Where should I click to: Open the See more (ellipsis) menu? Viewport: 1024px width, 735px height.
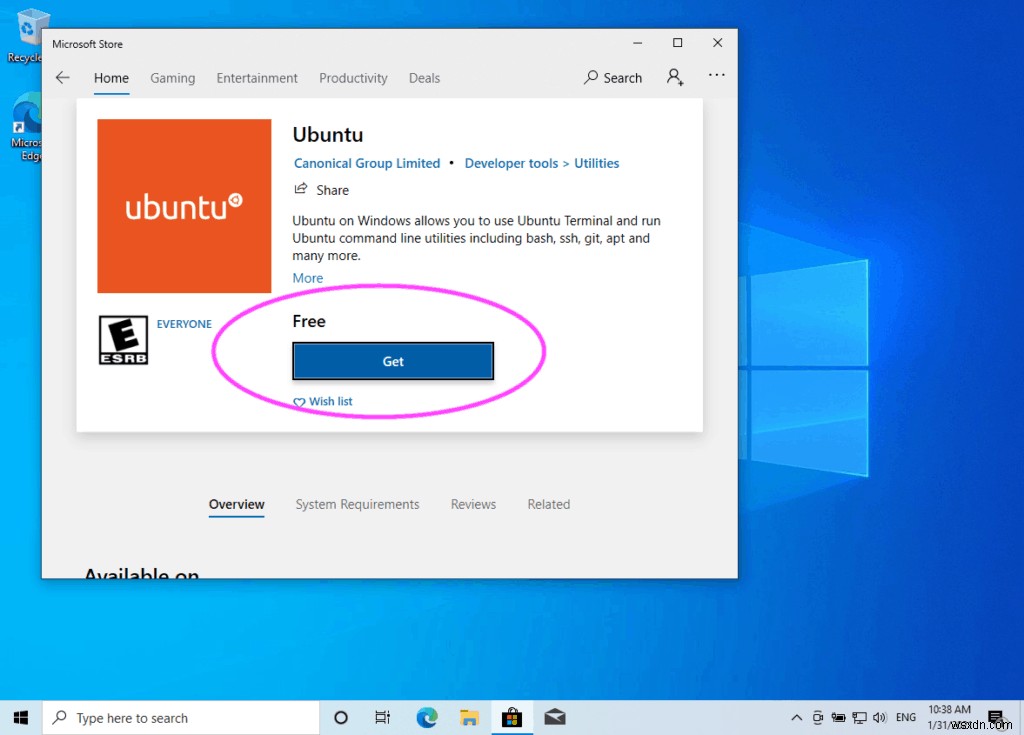tap(716, 77)
